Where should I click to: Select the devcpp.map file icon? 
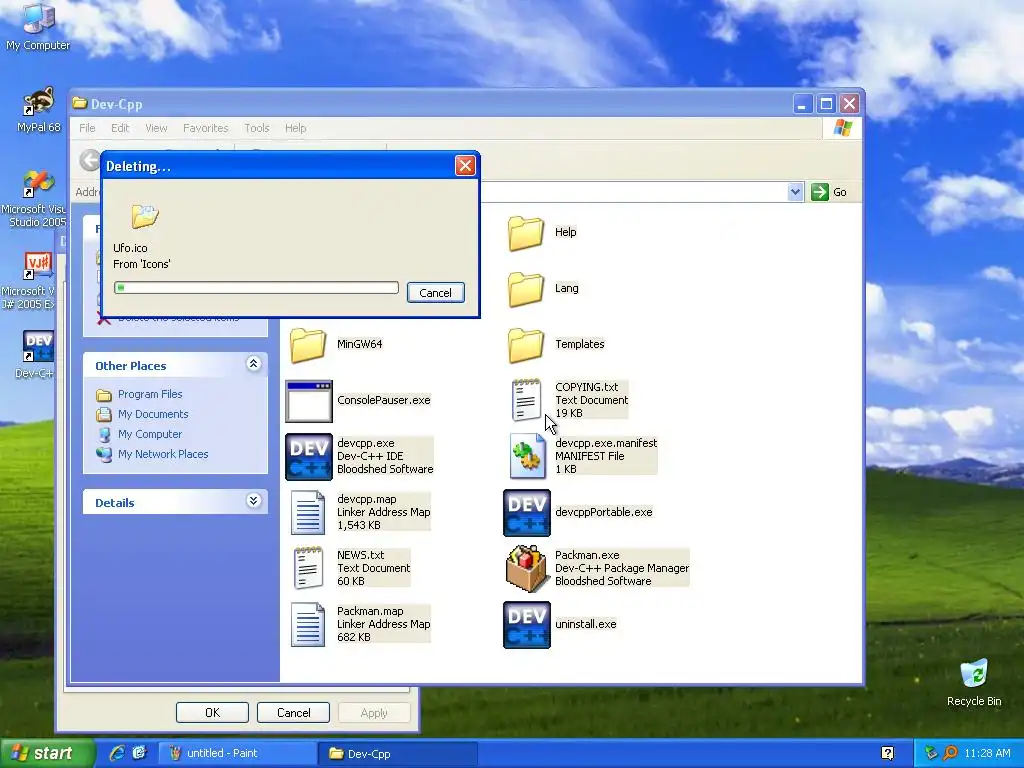tap(308, 513)
